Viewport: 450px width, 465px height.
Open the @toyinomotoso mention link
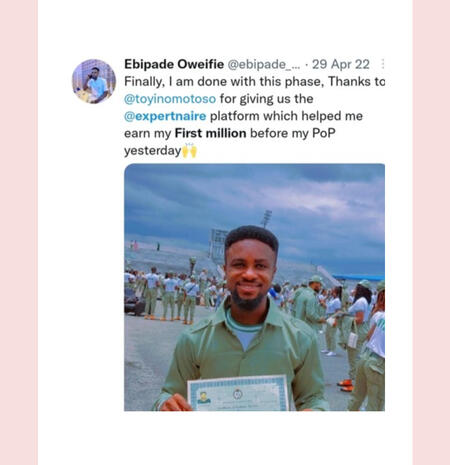coord(170,99)
